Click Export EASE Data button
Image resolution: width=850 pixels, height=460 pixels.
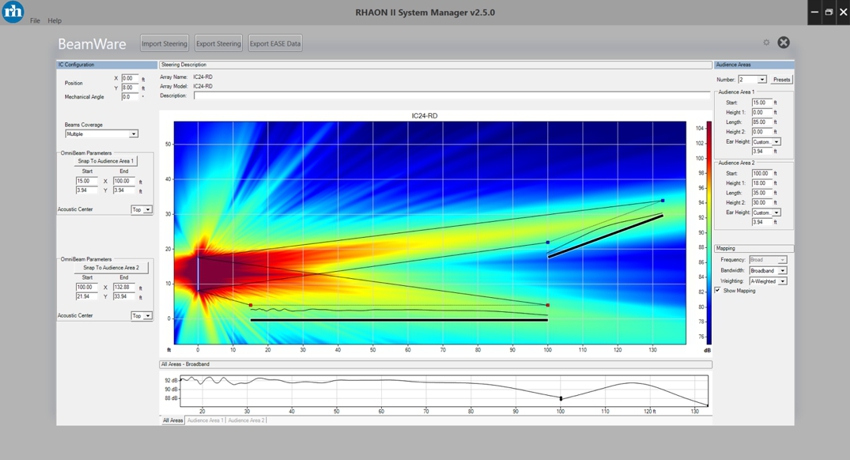(x=275, y=43)
